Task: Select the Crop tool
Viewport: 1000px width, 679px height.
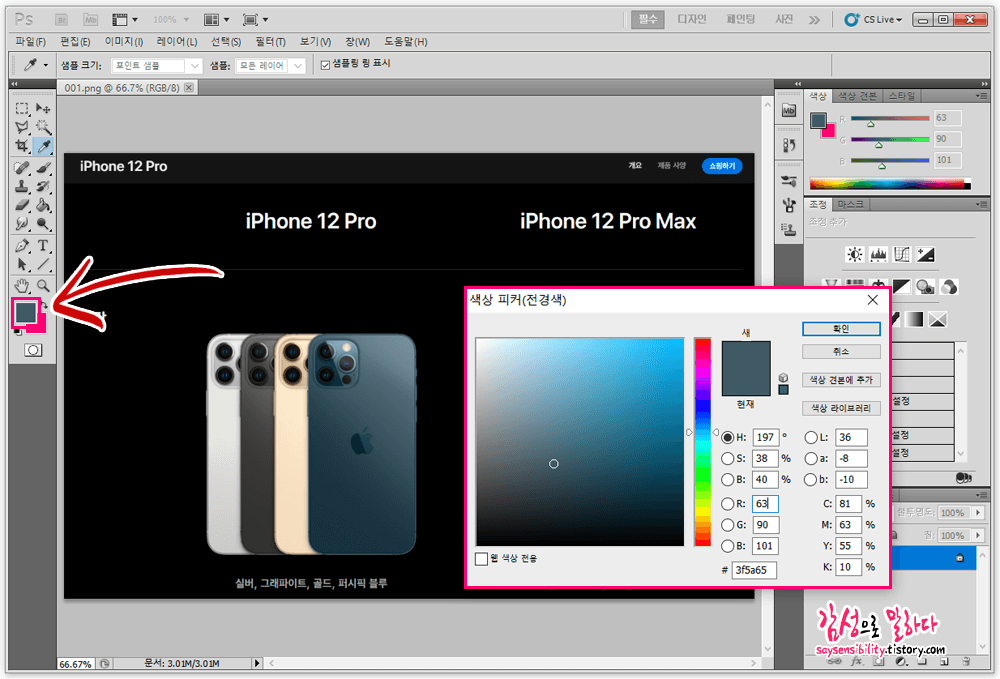Action: click(x=22, y=146)
